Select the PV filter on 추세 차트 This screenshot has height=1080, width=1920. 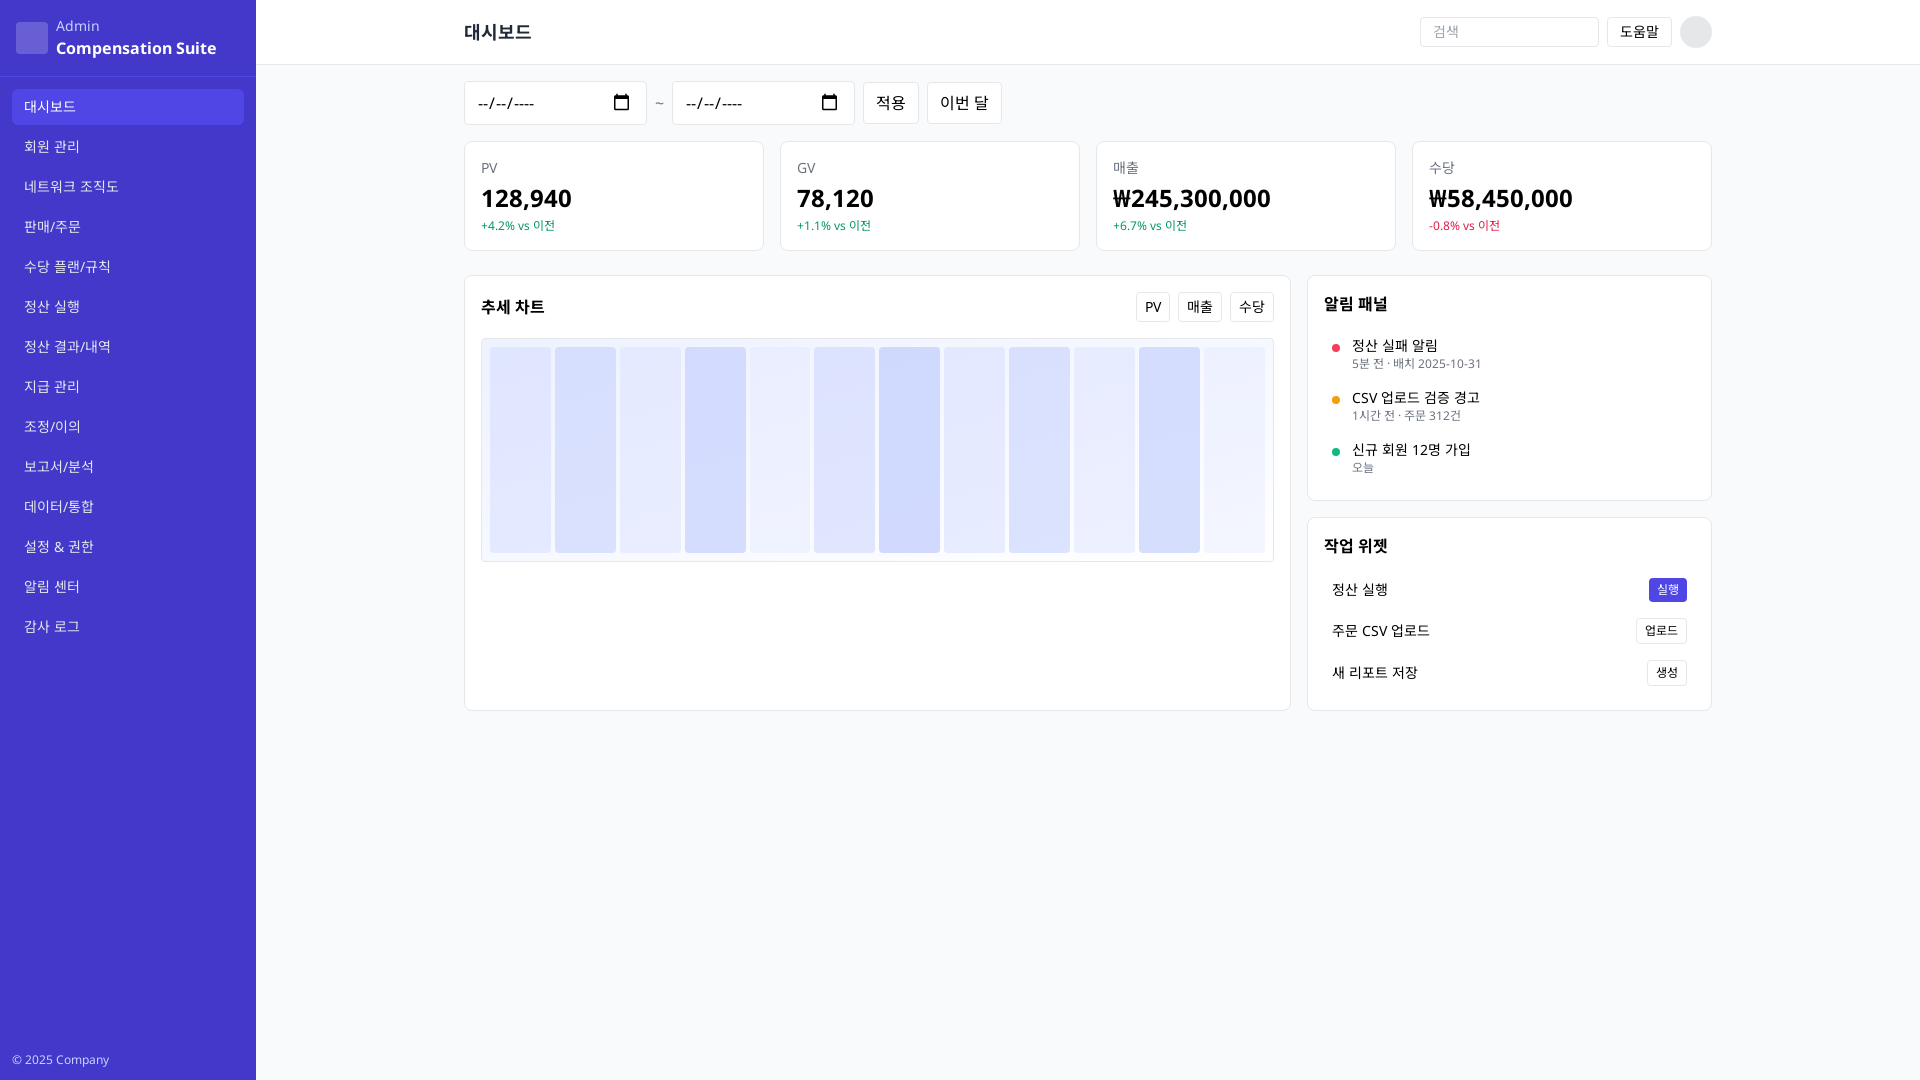point(1152,307)
